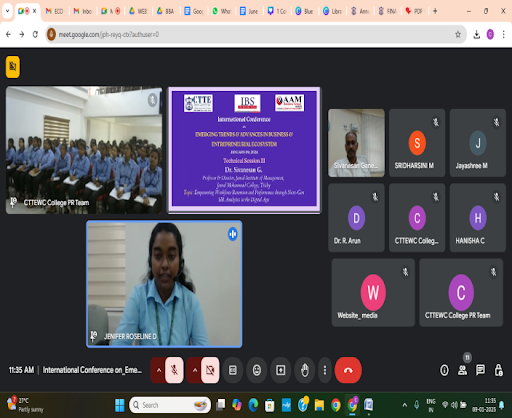Click Jayashree M participant tile

click(478, 143)
